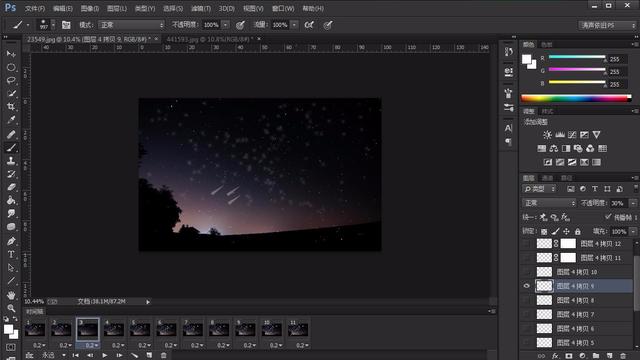The height and width of the screenshot is (360, 640).
Task: Toggle lock transparent pixels
Action: click(544, 231)
